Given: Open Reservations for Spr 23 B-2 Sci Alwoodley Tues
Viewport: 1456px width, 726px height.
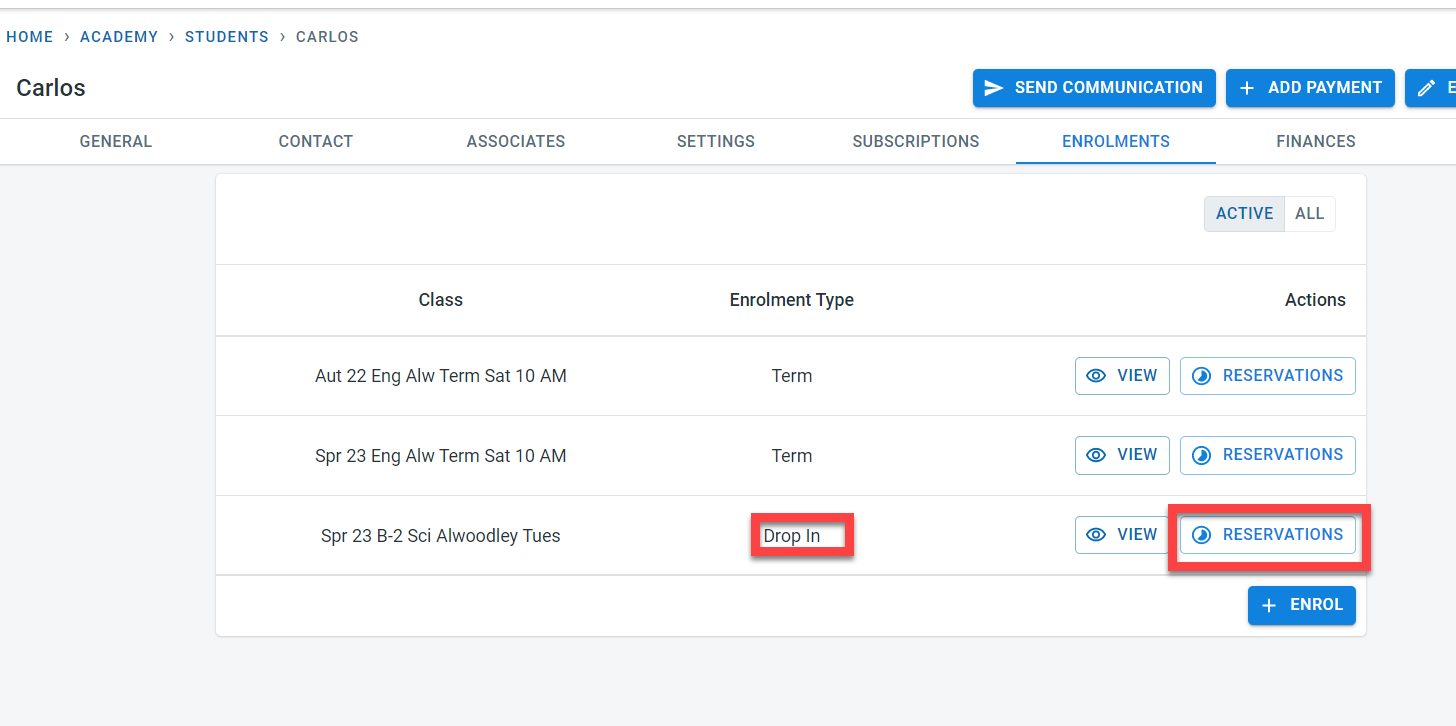Looking at the screenshot, I should [1268, 535].
